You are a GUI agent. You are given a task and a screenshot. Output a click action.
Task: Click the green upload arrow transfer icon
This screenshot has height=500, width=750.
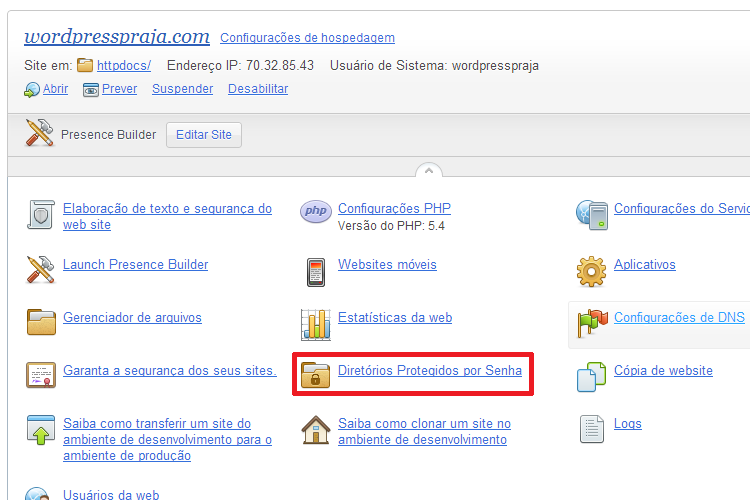[41, 430]
